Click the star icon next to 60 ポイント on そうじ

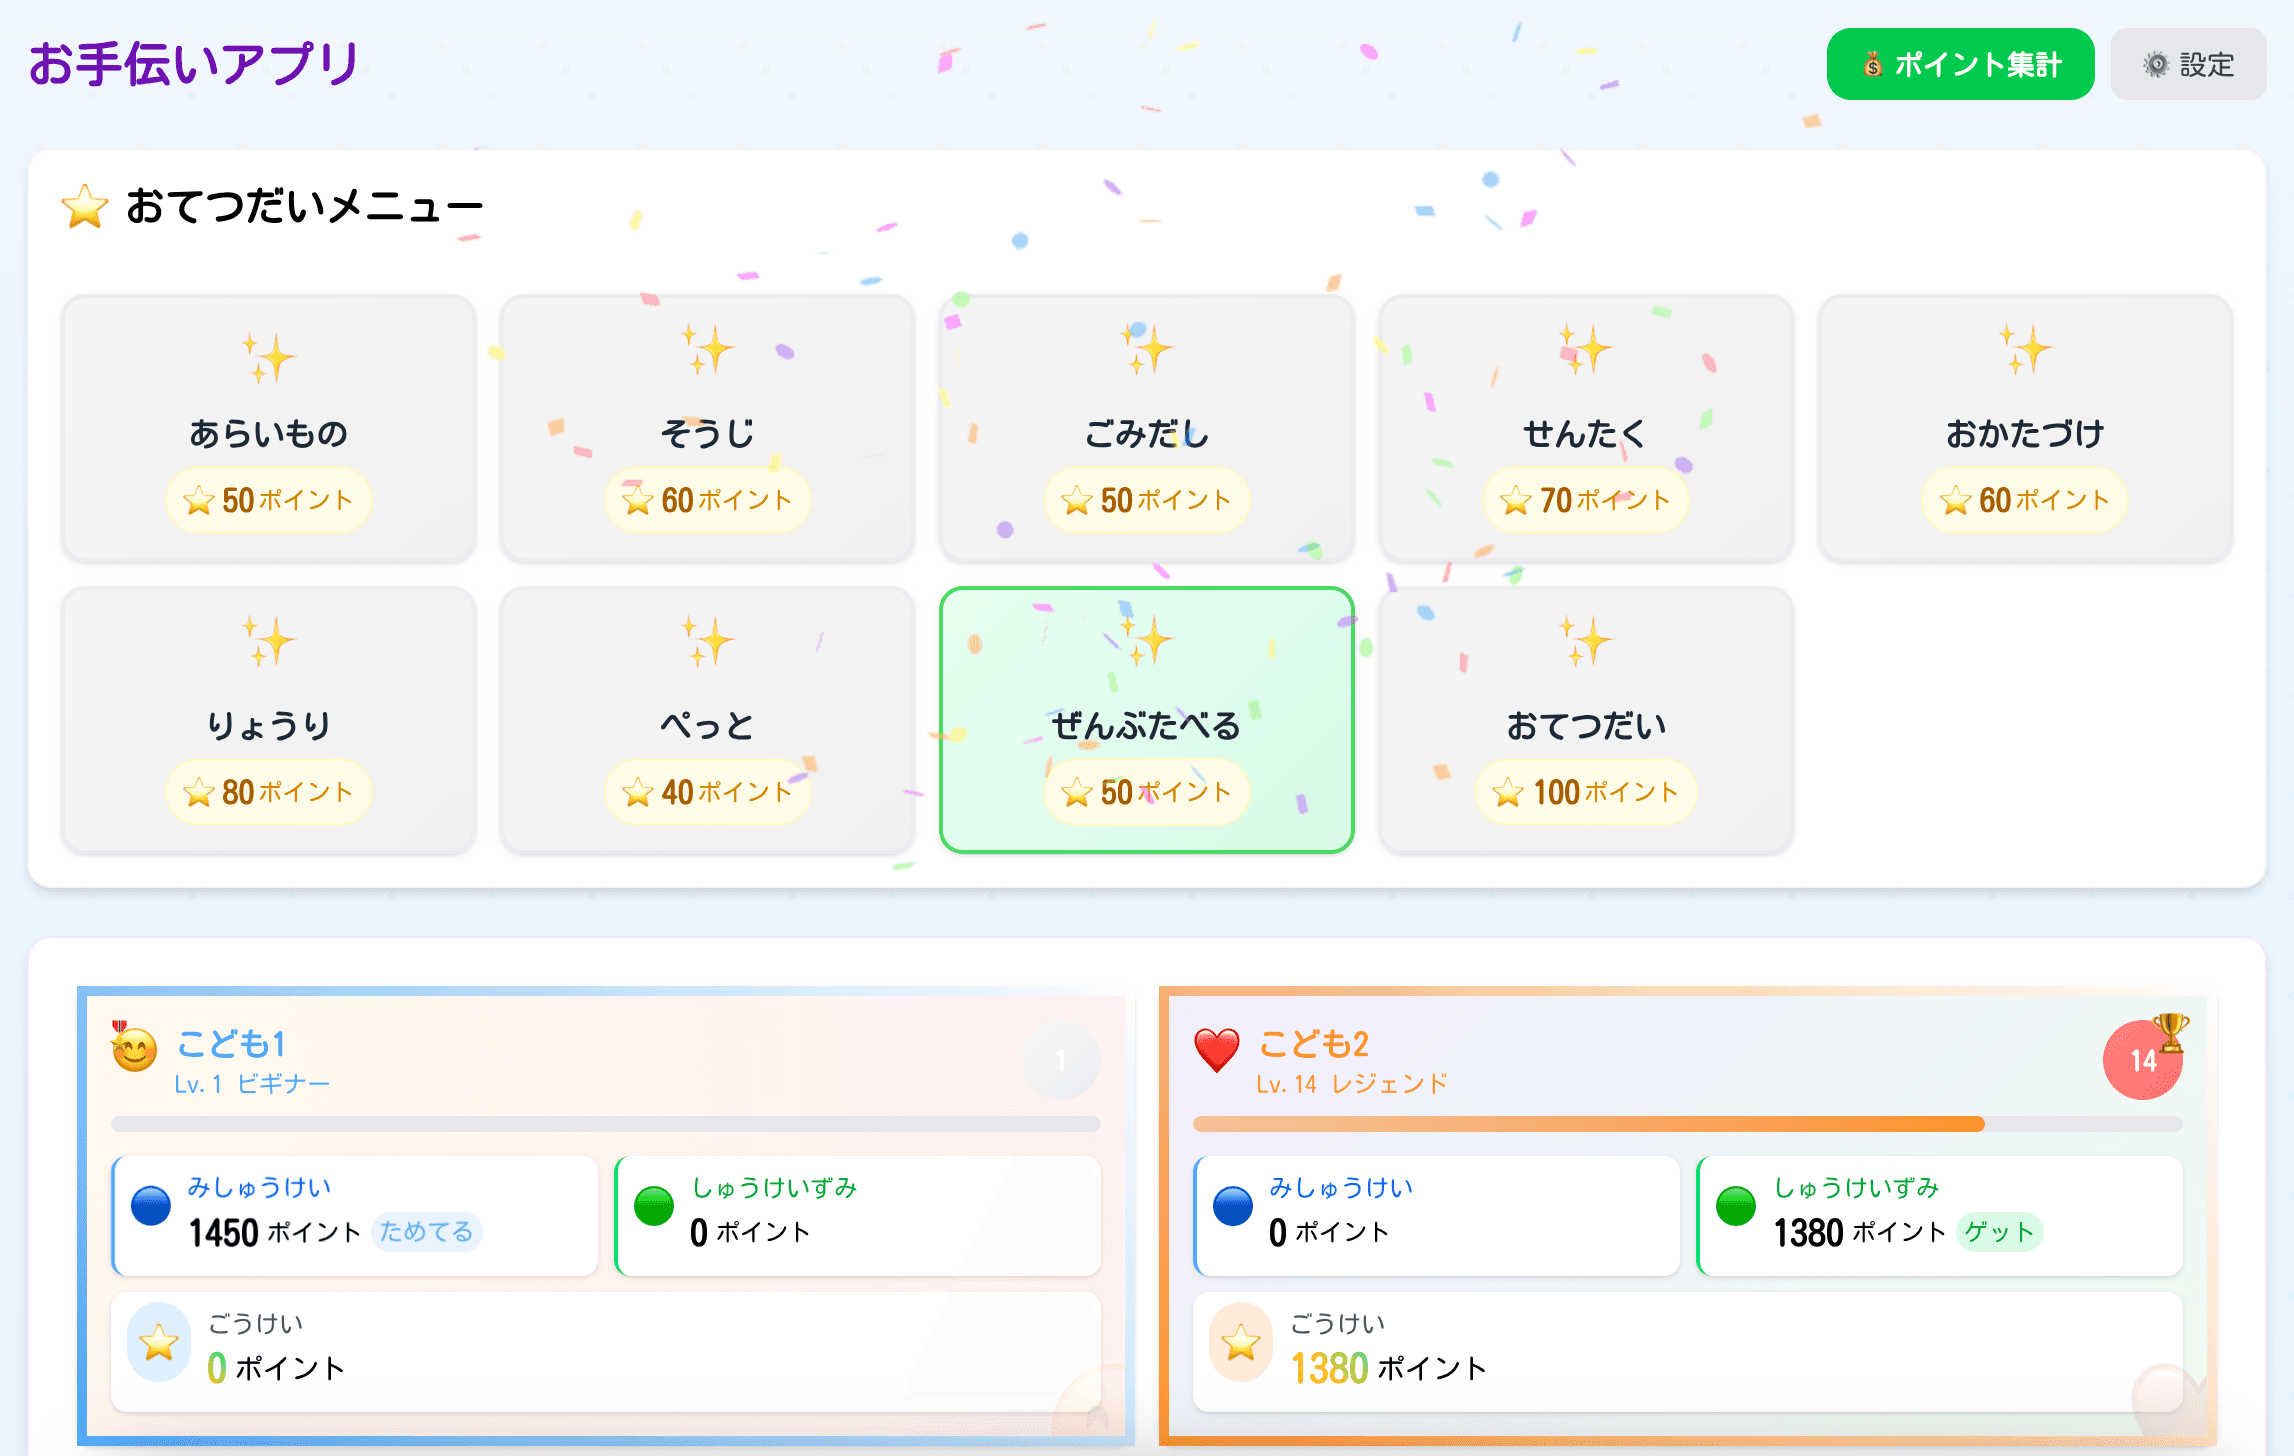(x=638, y=501)
